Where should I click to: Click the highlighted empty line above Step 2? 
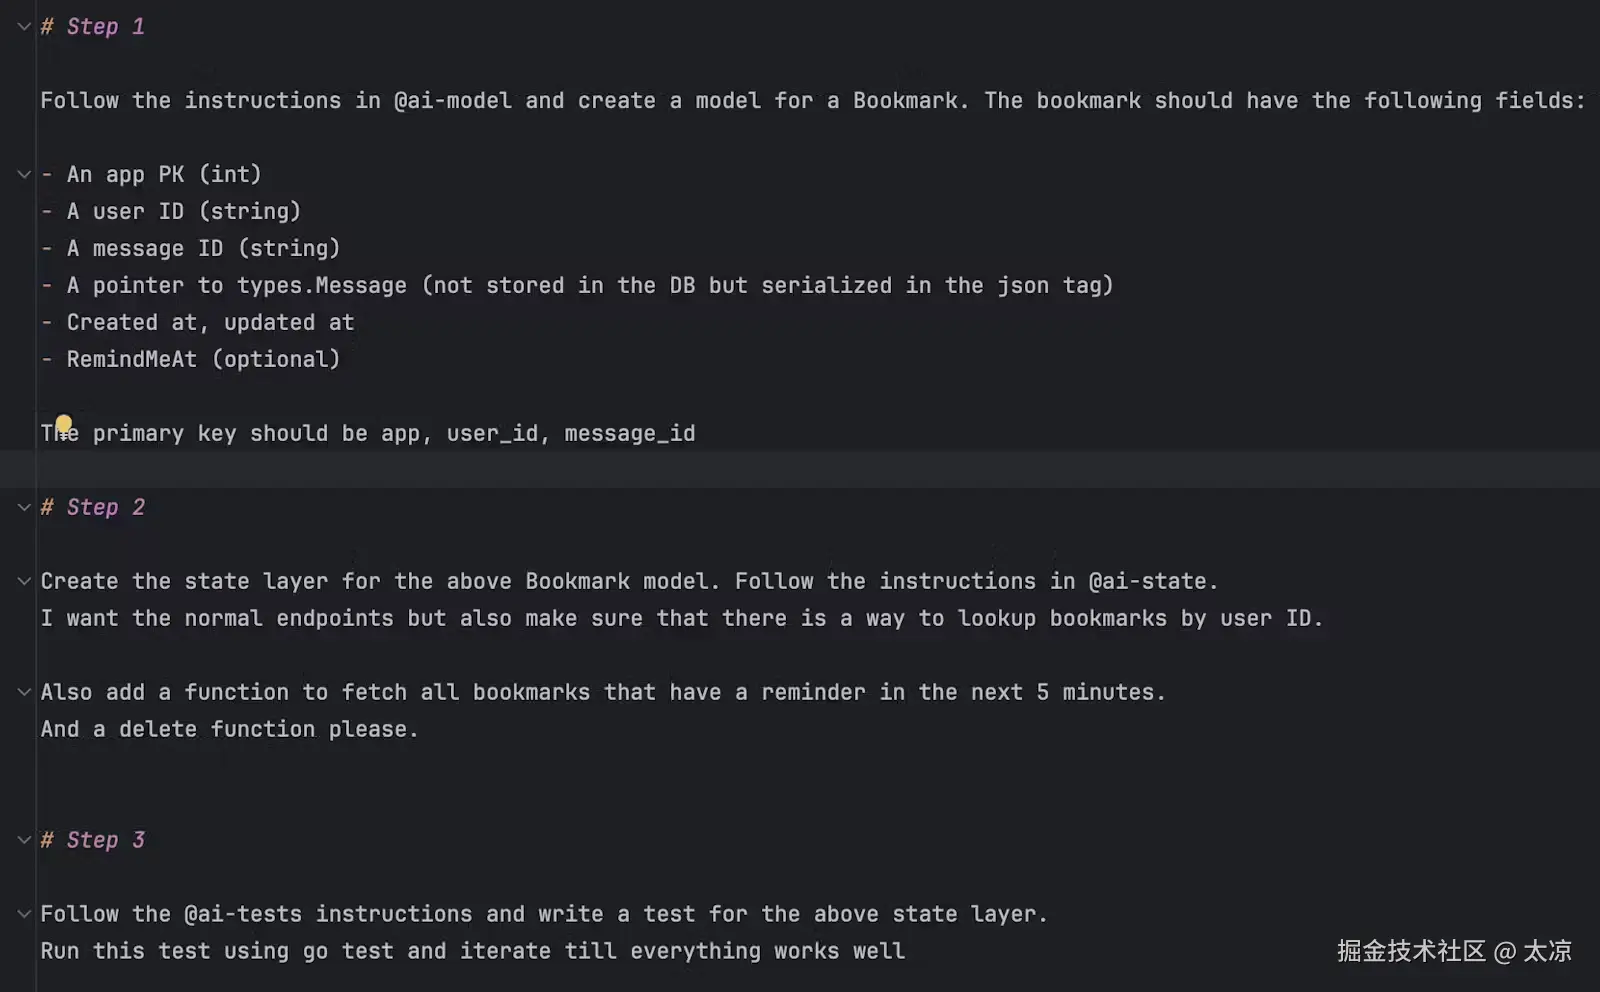(800, 470)
